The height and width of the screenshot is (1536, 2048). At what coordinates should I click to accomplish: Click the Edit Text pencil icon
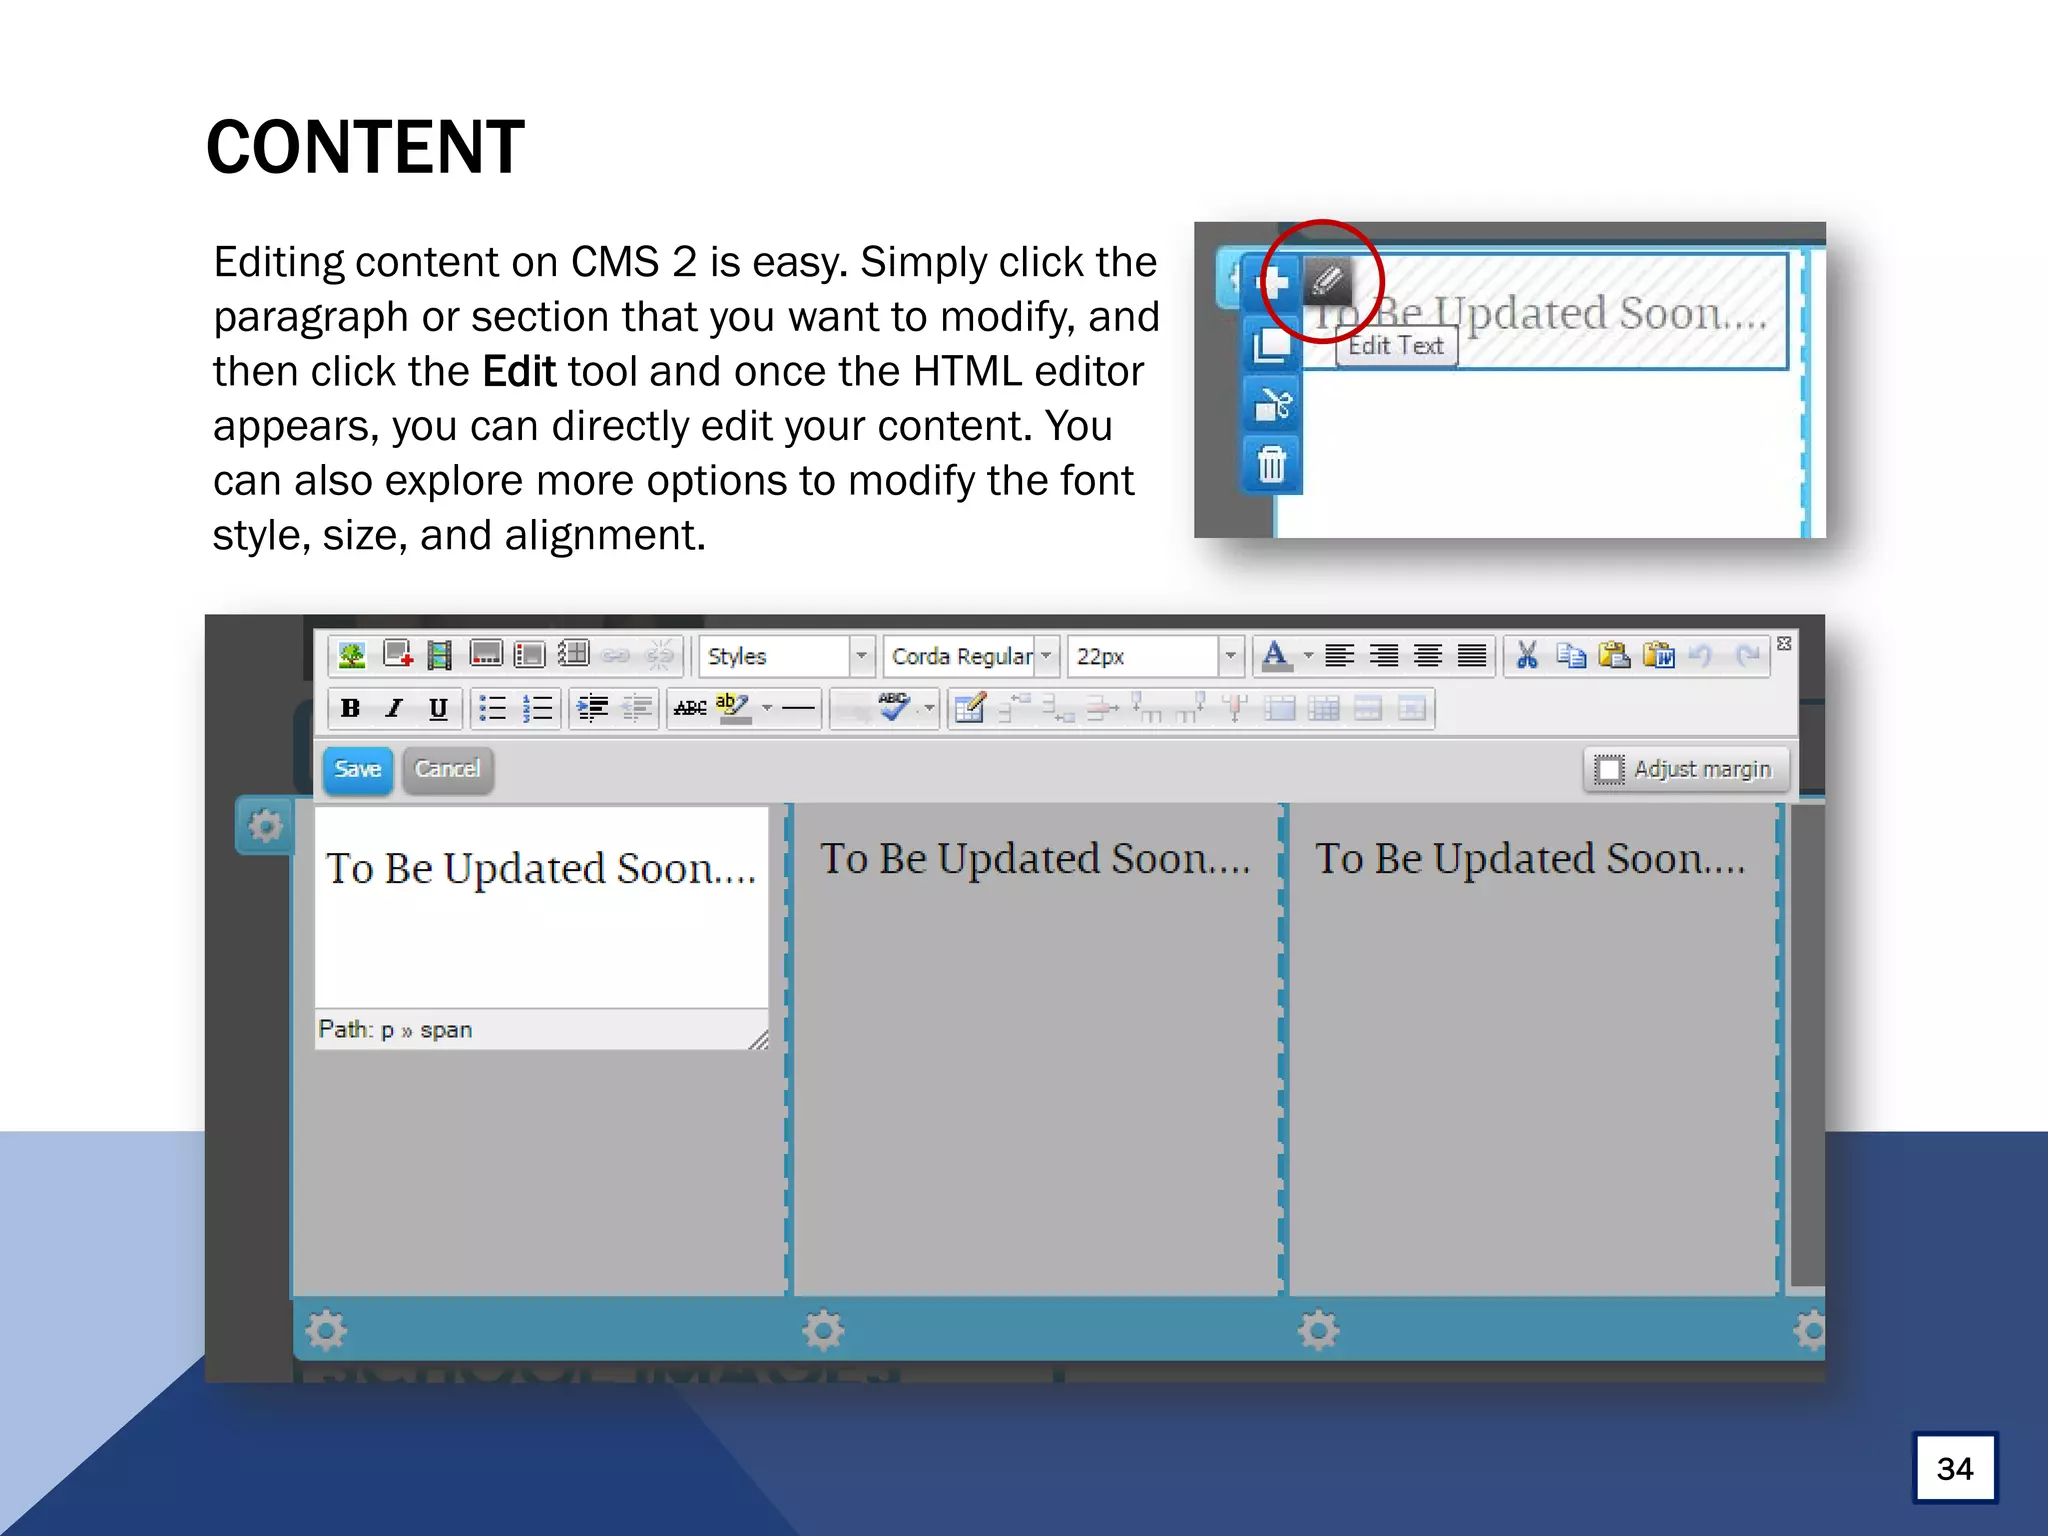coord(1328,281)
